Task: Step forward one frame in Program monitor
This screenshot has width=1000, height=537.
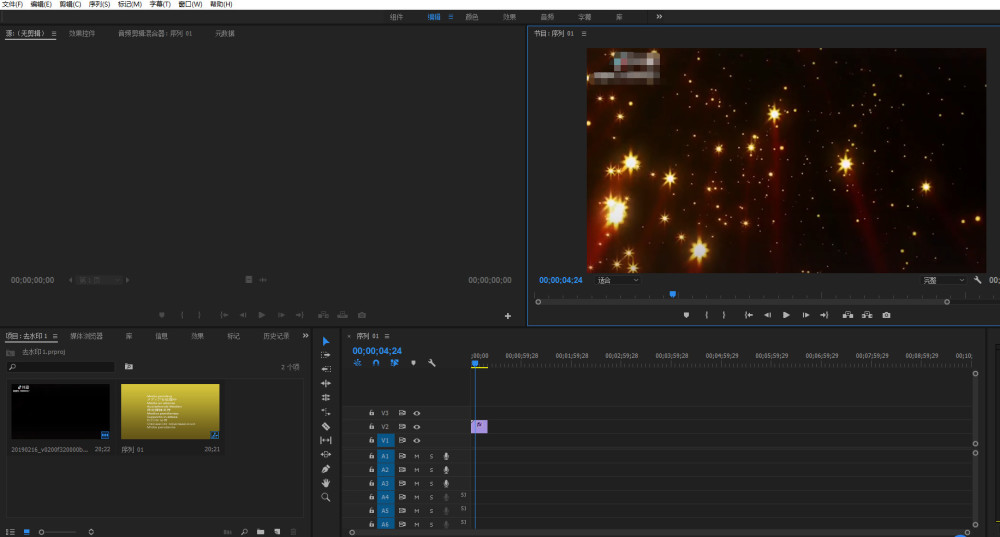Action: (x=805, y=315)
